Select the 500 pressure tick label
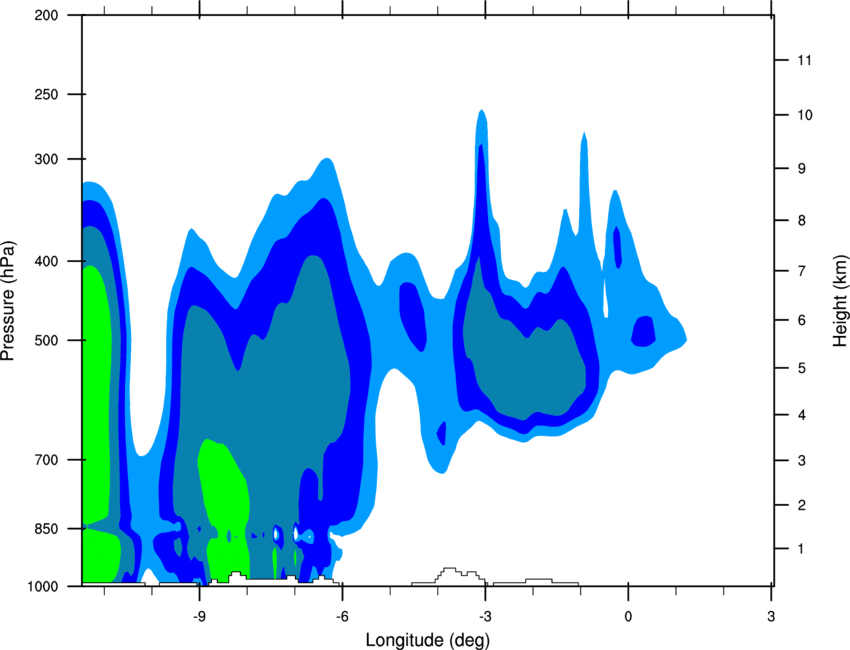Viewport: 850px width, 650px height. (x=47, y=340)
